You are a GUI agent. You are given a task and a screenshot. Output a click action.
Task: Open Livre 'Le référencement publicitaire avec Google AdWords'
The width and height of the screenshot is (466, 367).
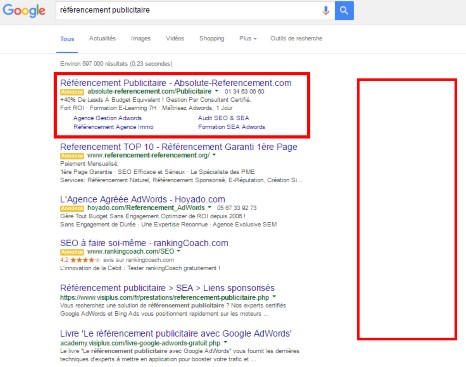pyautogui.click(x=176, y=334)
